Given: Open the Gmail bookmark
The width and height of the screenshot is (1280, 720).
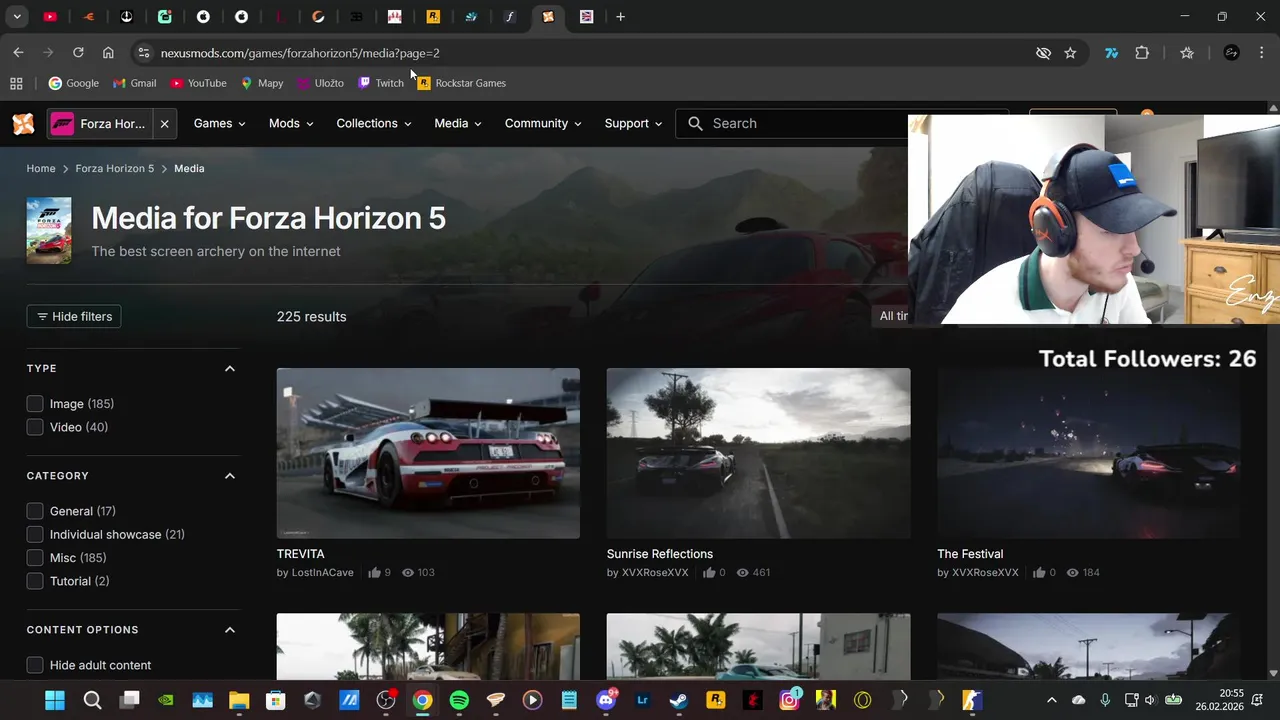Looking at the screenshot, I should (x=135, y=83).
